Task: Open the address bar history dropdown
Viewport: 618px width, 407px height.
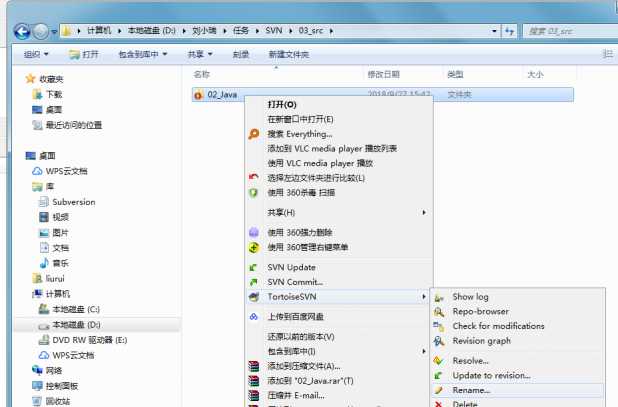Action: 494,31
